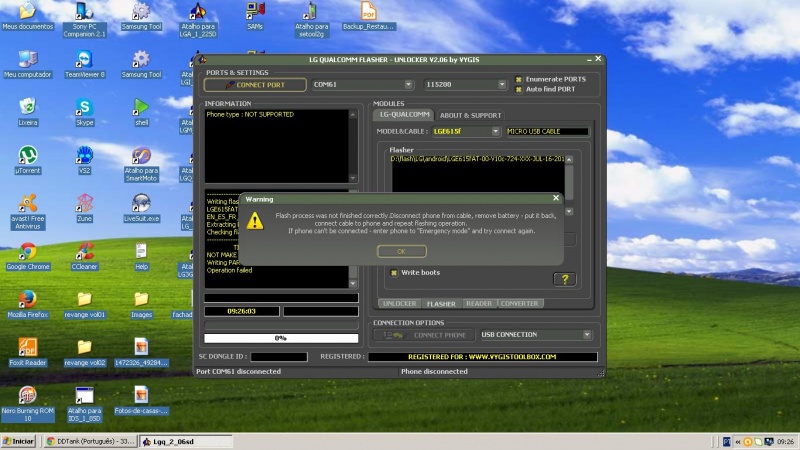Switch to the READER tab

coord(479,304)
